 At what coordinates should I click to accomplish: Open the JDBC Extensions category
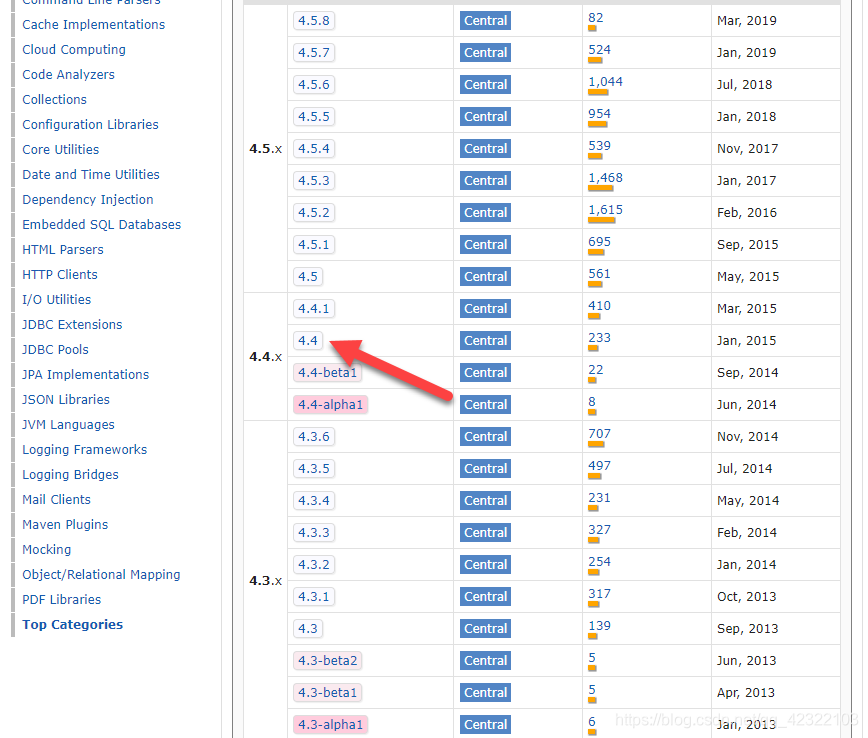72,324
